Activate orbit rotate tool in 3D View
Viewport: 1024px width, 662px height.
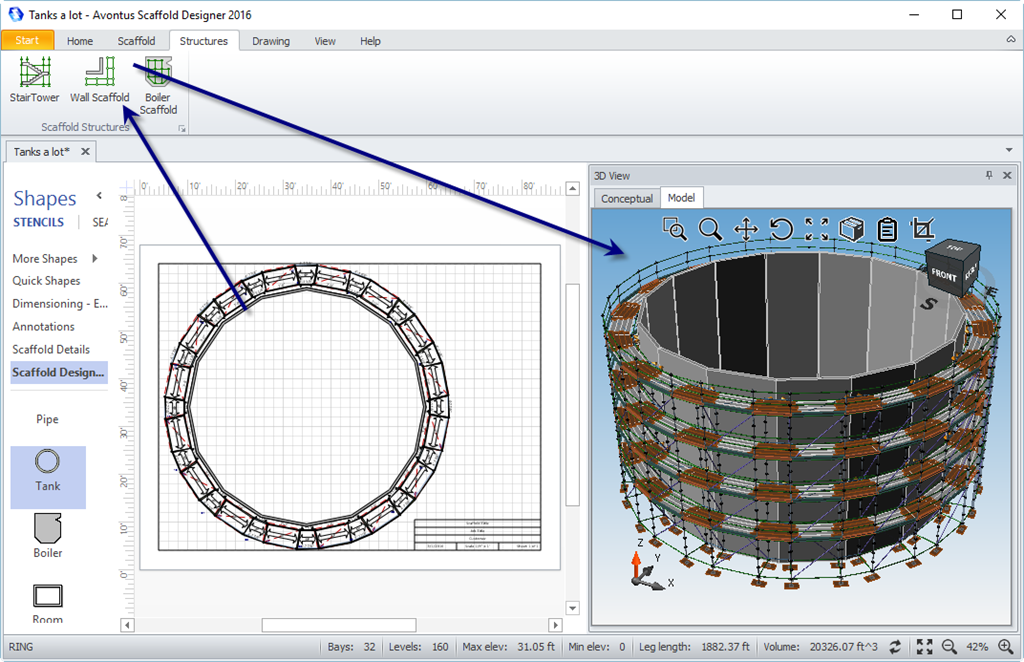[x=781, y=229]
